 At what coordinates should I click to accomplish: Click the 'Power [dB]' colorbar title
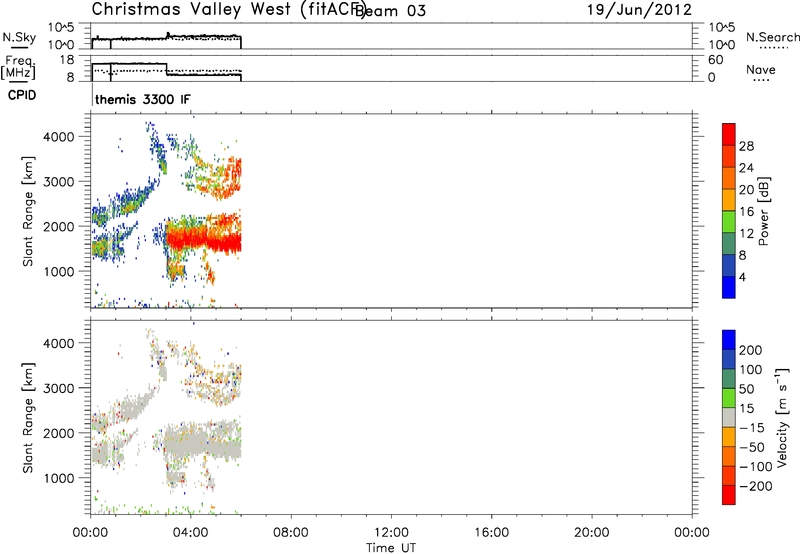coord(763,211)
